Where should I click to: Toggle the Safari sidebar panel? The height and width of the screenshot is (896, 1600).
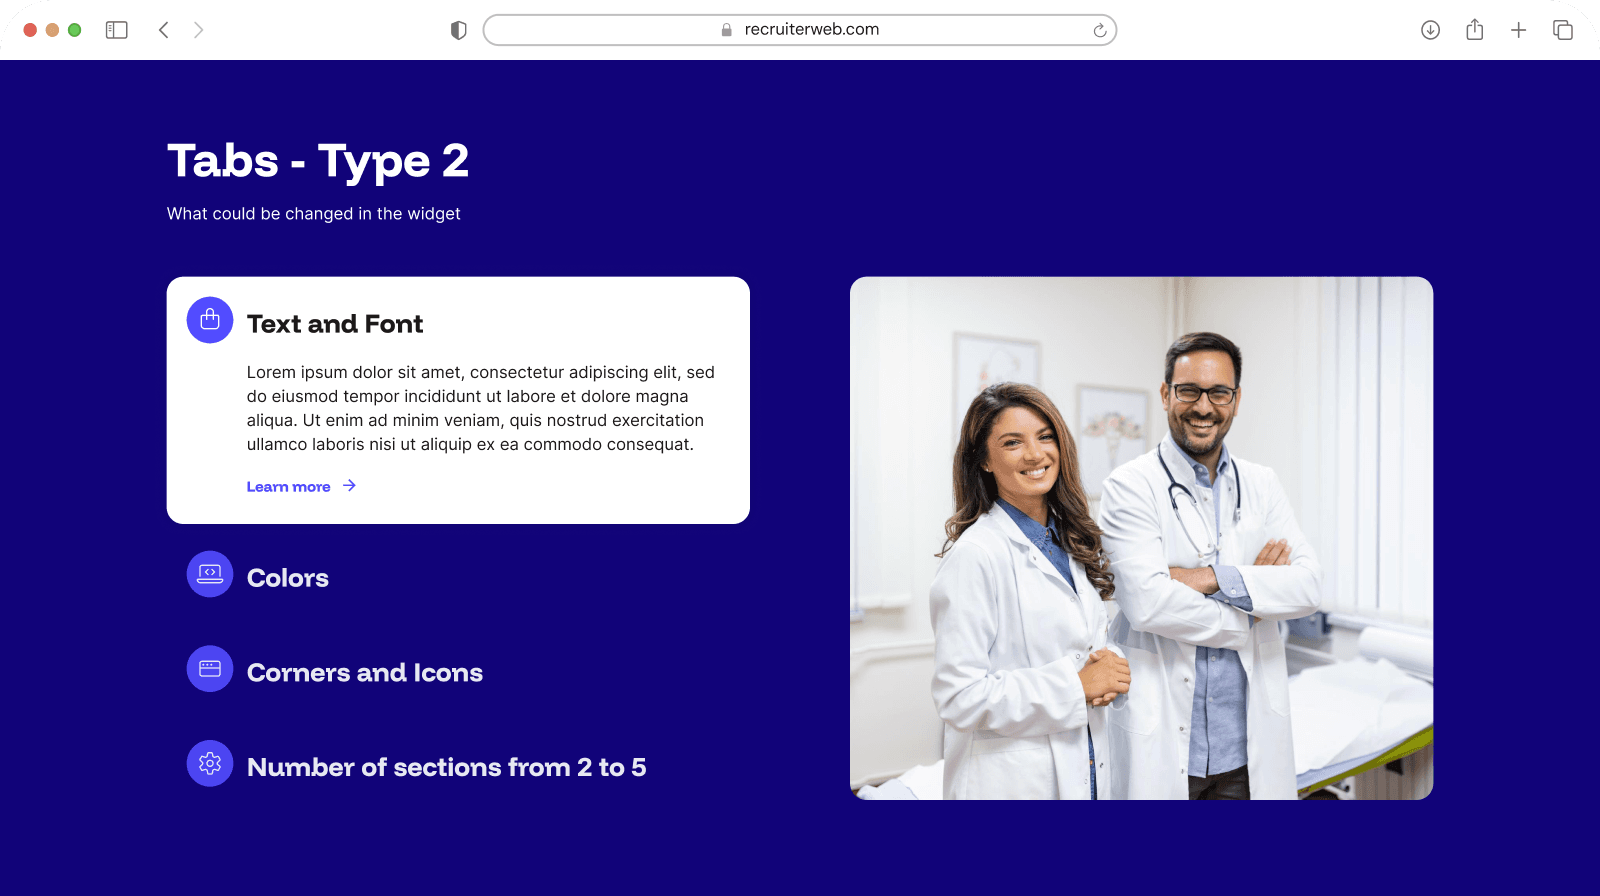coord(117,30)
